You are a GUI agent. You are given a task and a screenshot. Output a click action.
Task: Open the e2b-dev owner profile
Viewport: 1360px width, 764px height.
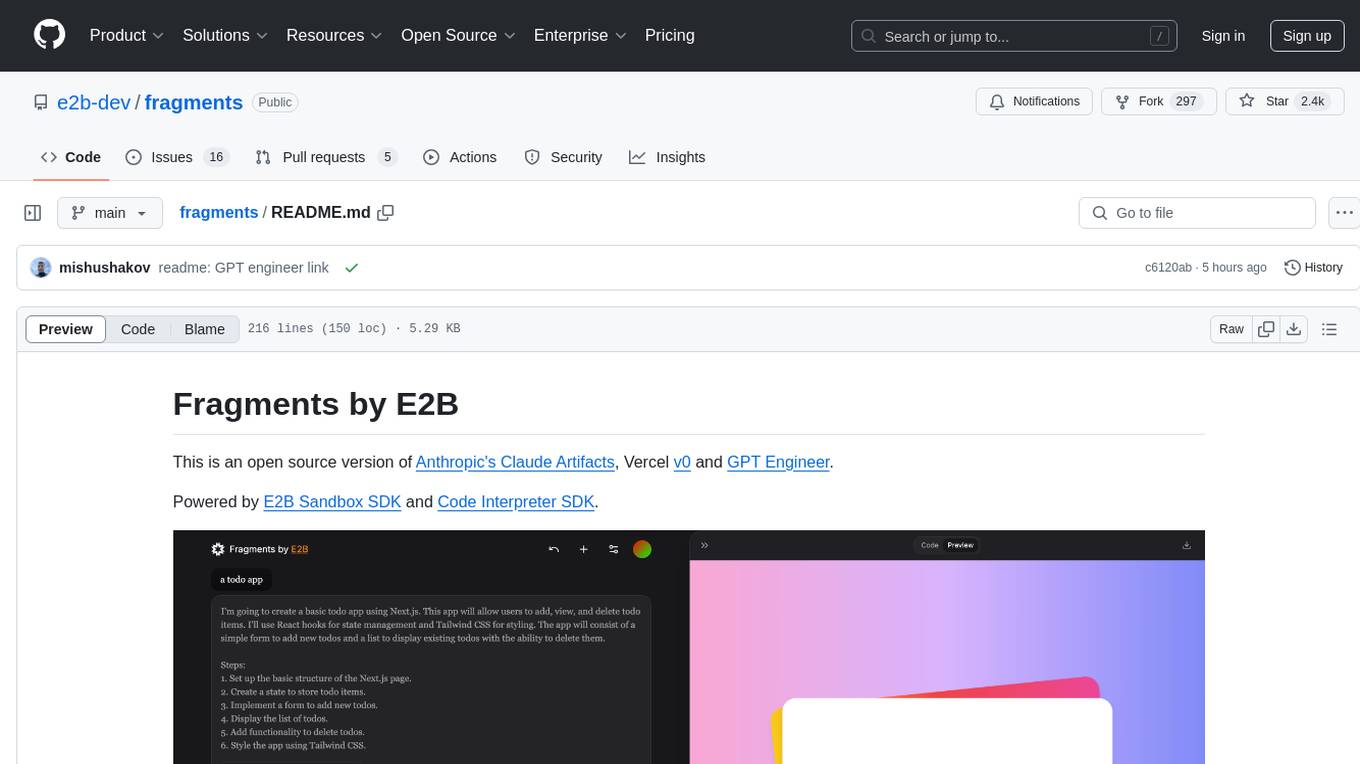coord(94,102)
